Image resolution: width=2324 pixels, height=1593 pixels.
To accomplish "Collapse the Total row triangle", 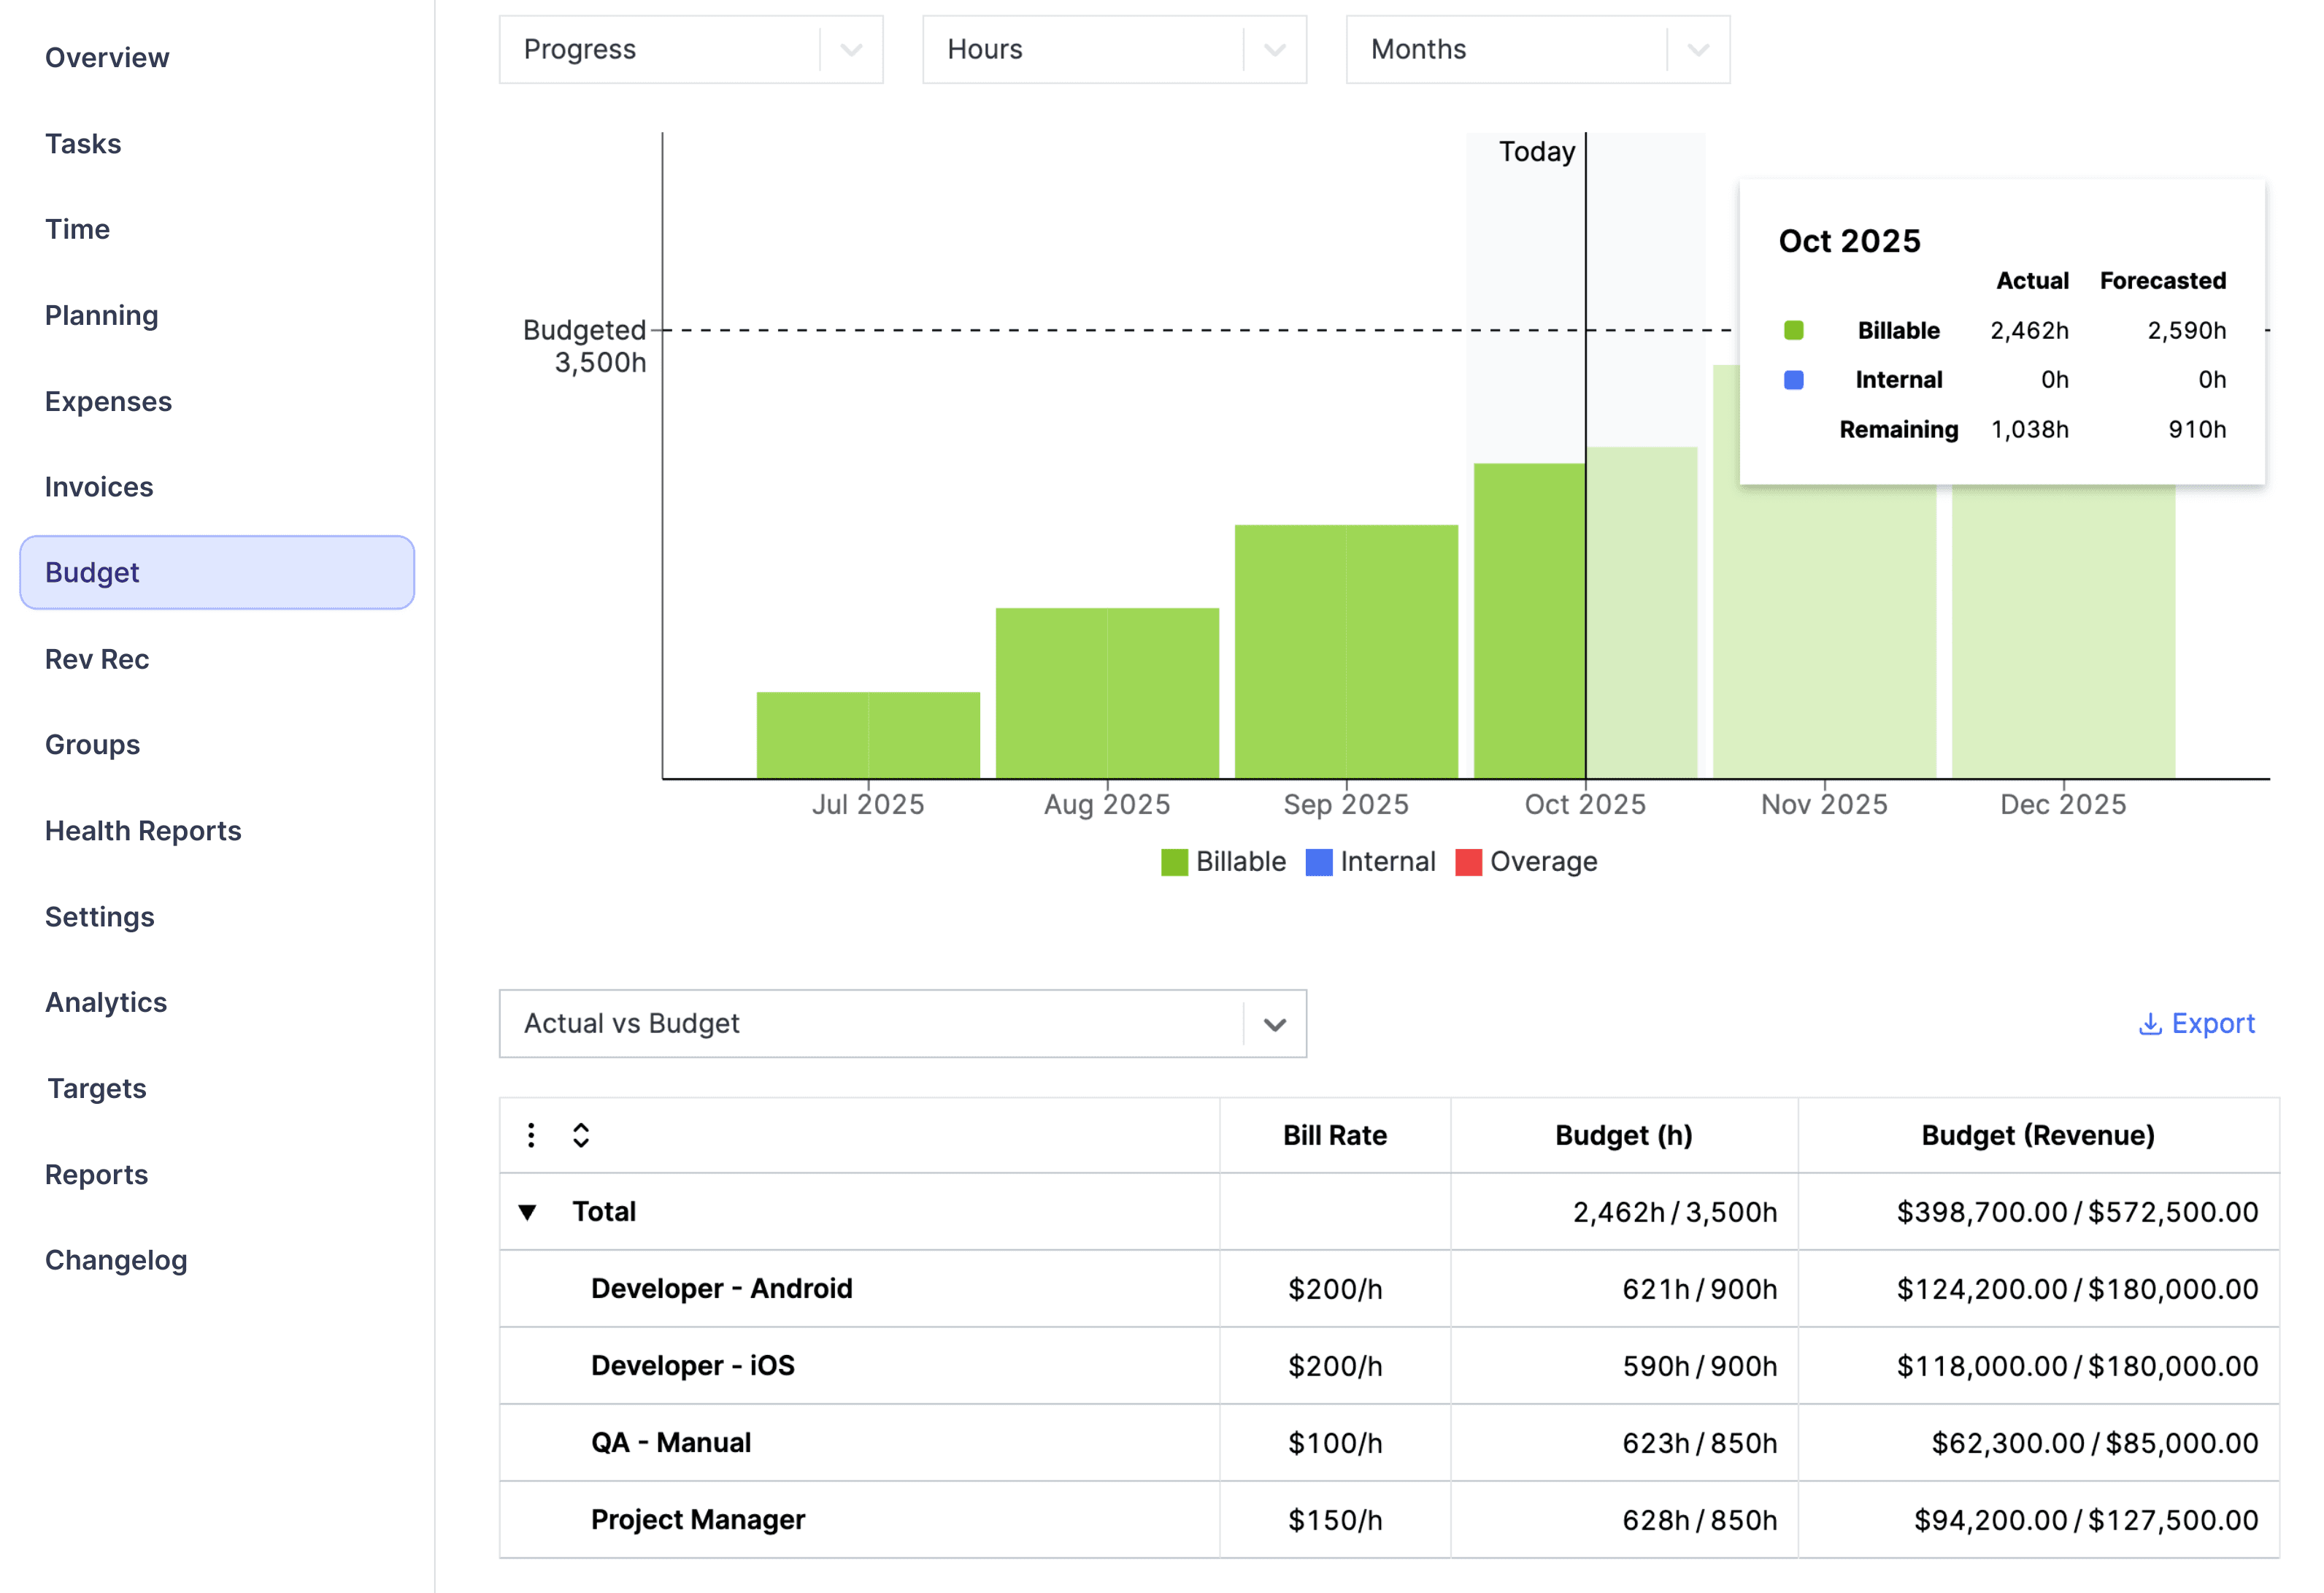I will coord(528,1212).
